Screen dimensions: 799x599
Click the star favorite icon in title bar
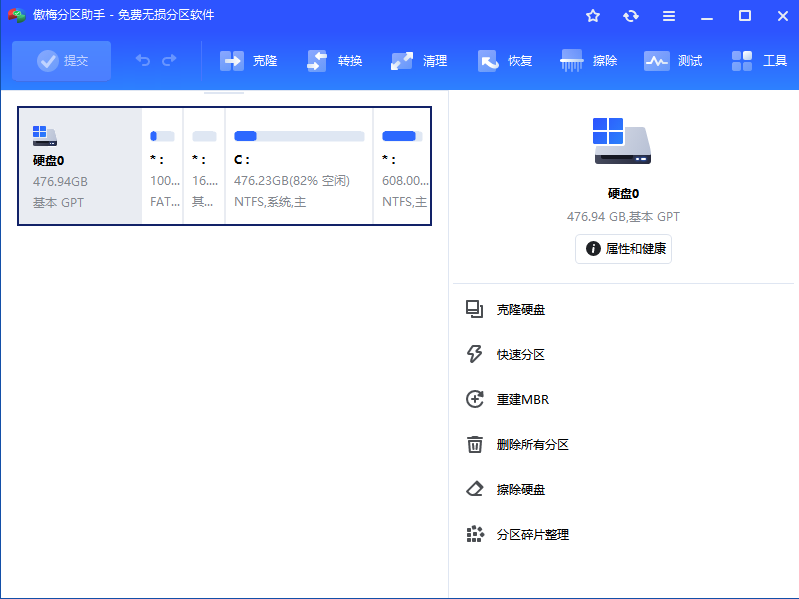(x=593, y=16)
